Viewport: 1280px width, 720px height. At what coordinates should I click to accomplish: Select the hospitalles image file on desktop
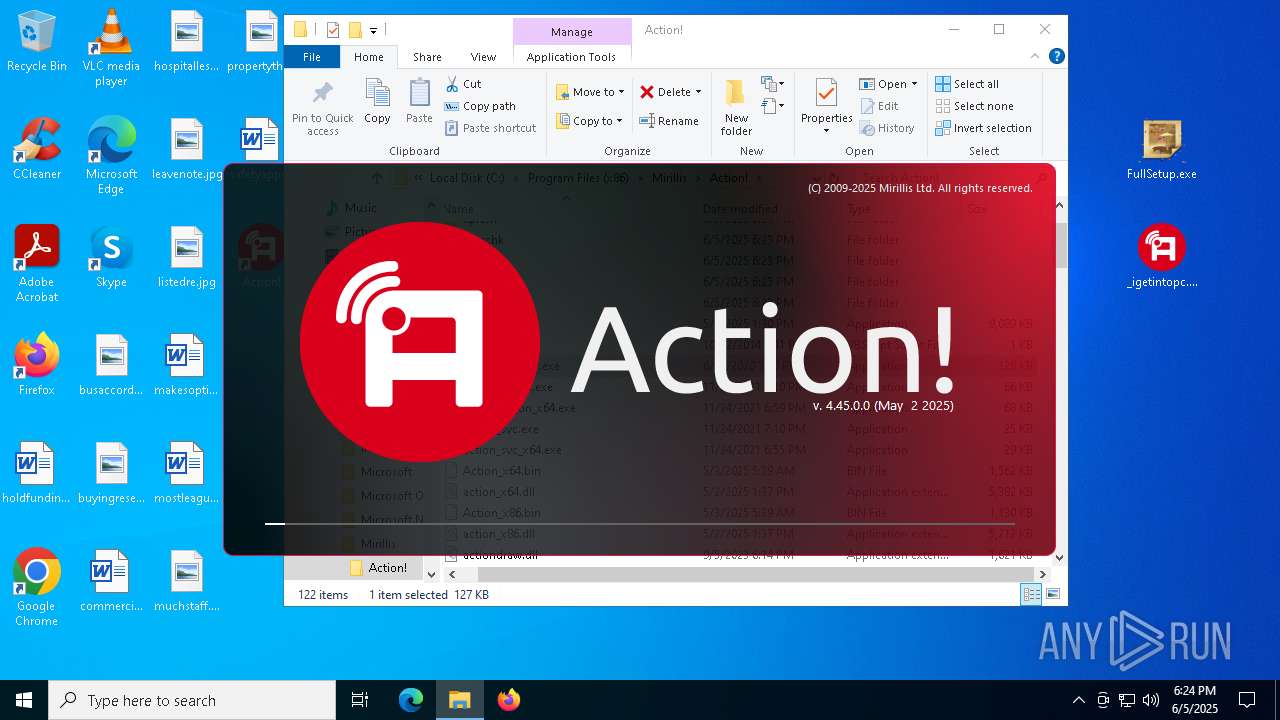click(x=187, y=42)
